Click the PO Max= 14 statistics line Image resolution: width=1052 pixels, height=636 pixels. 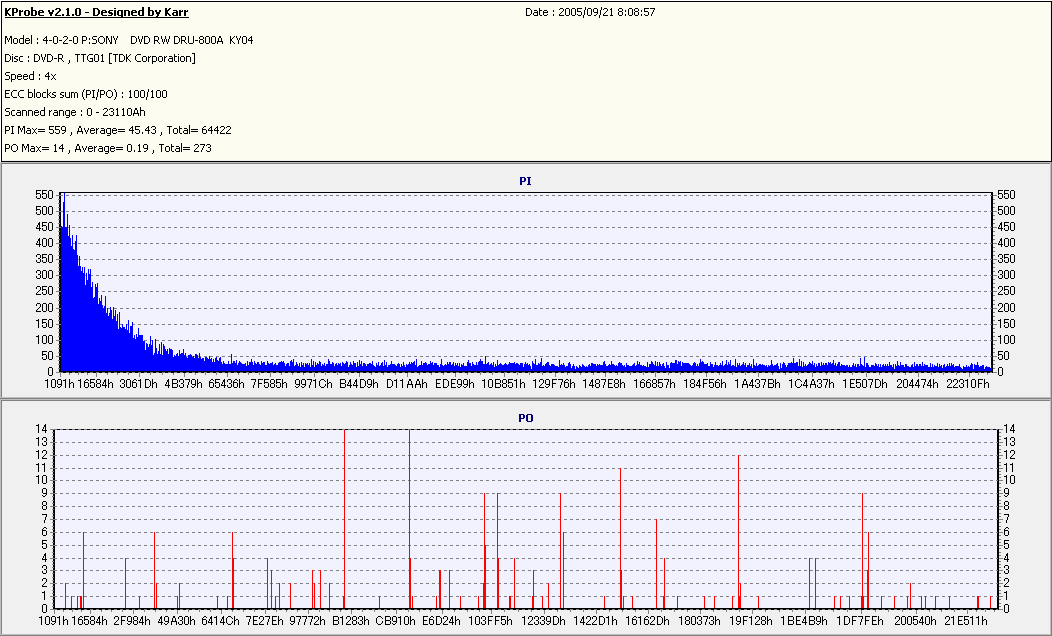pyautogui.click(x=108, y=148)
